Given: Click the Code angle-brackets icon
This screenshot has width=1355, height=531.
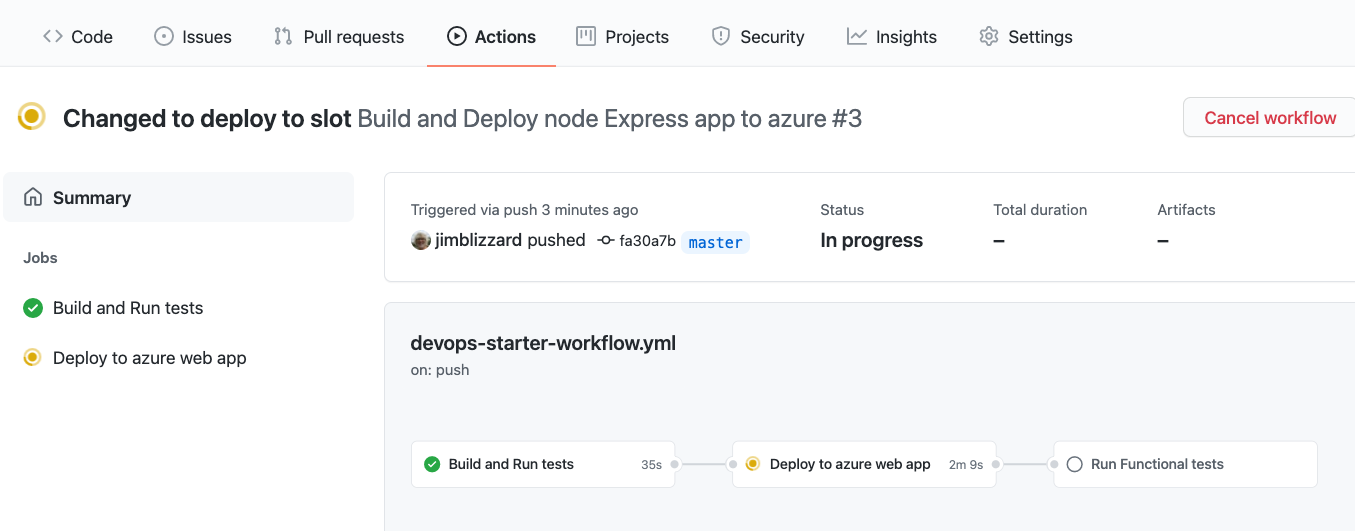Looking at the screenshot, I should coord(53,37).
